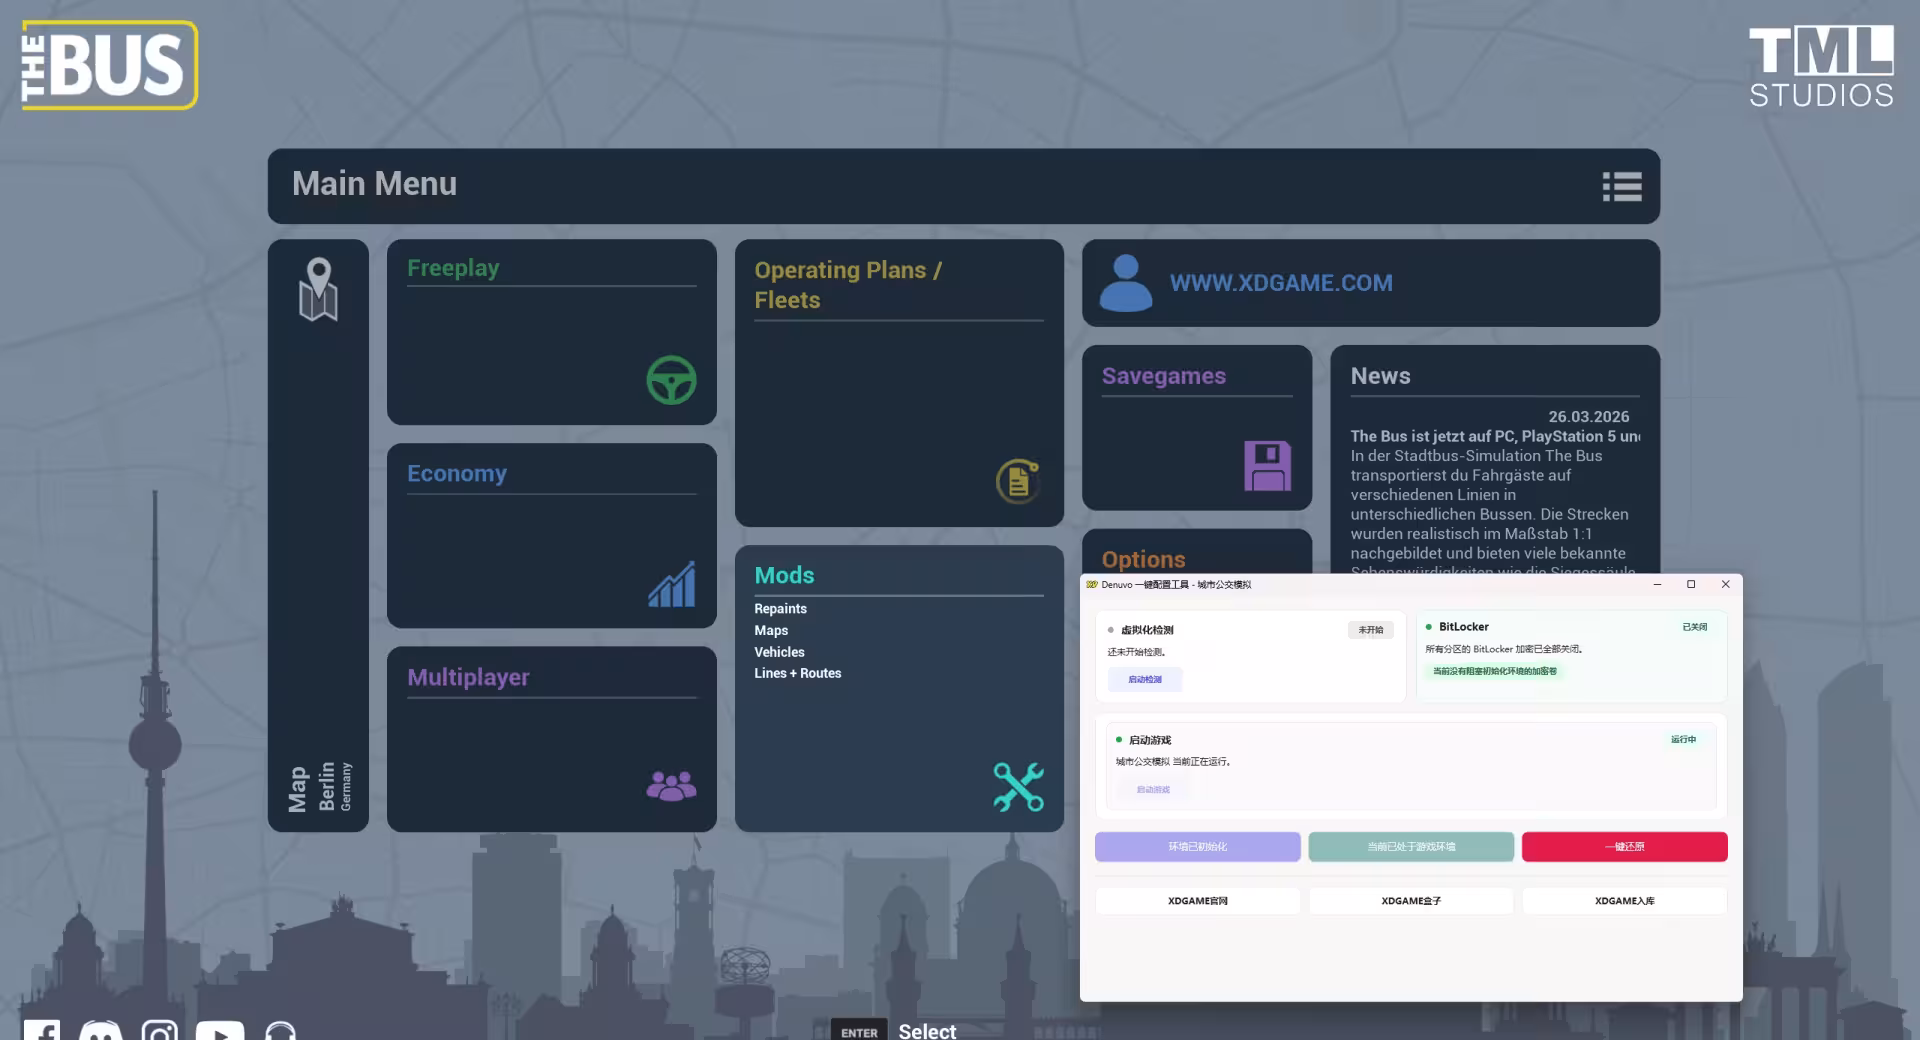Open Repaints under Mods
The image size is (1920, 1040).
pos(780,609)
